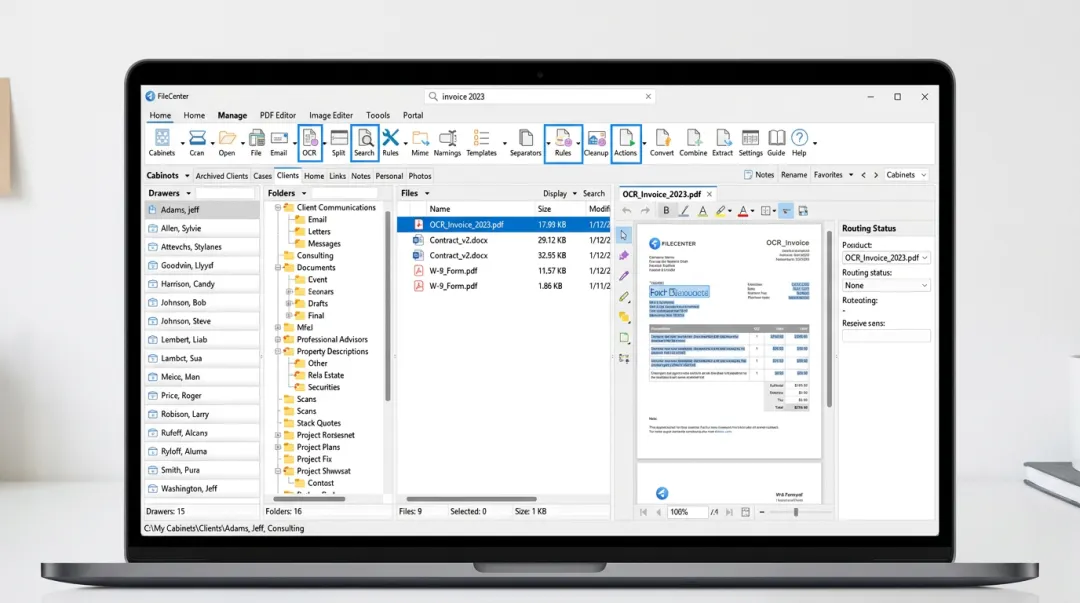The image size is (1080, 603).
Task: Select the arrow pointer tool in preview
Action: click(624, 236)
